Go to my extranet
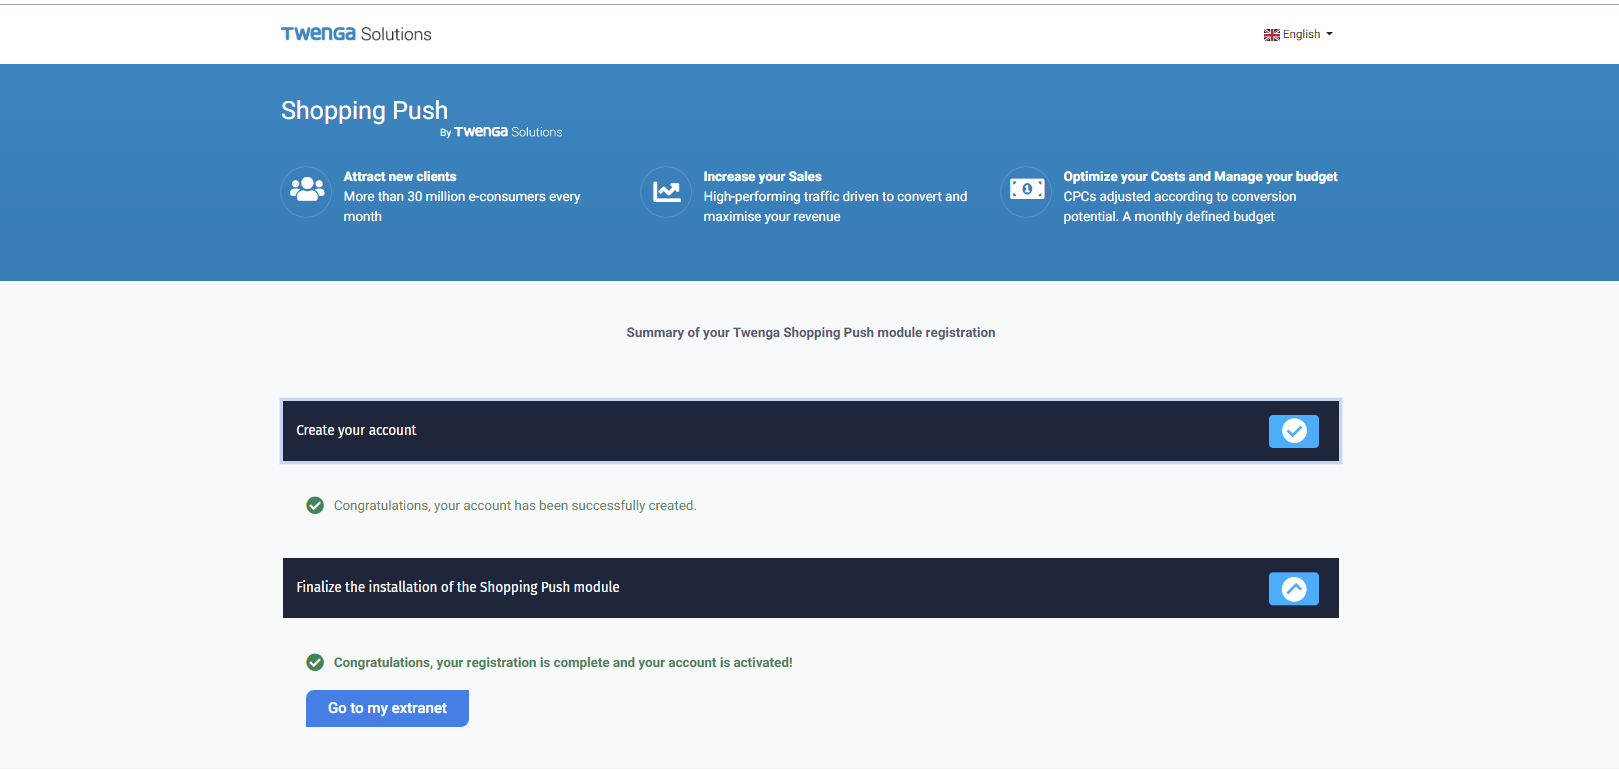Image resolution: width=1619 pixels, height=769 pixels. click(x=387, y=708)
